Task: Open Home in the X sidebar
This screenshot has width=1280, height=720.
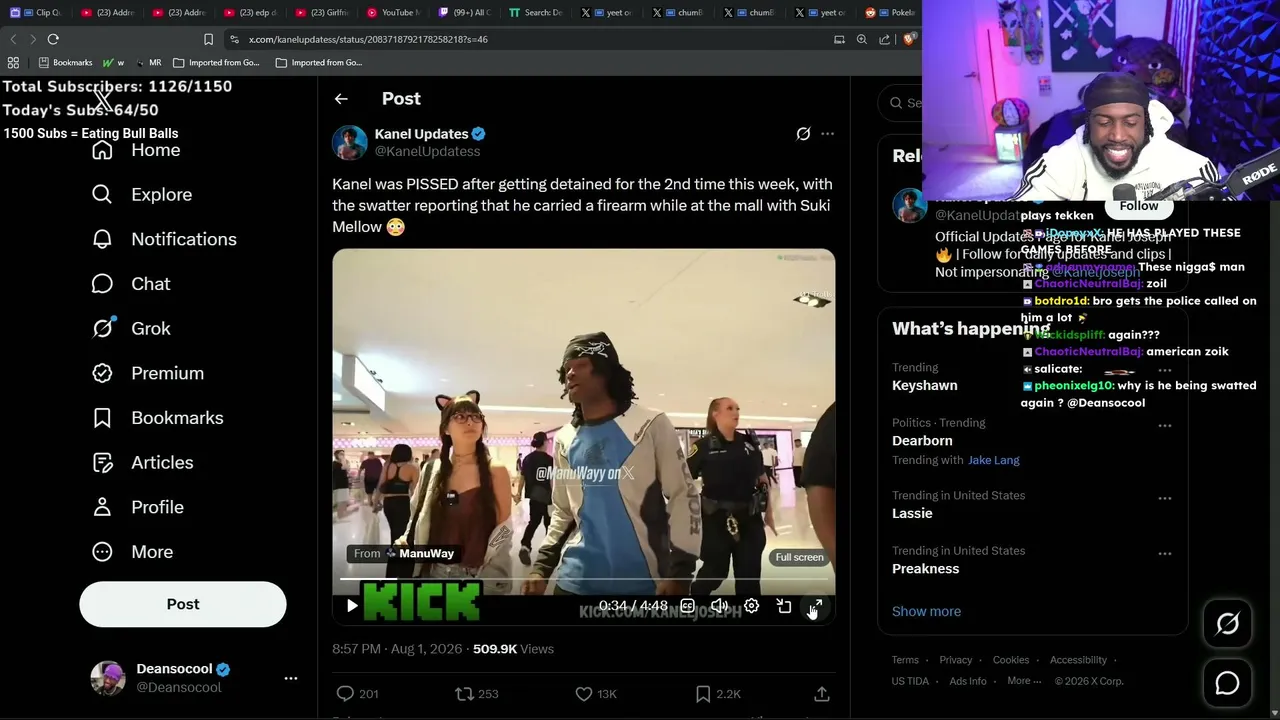Action: point(136,150)
